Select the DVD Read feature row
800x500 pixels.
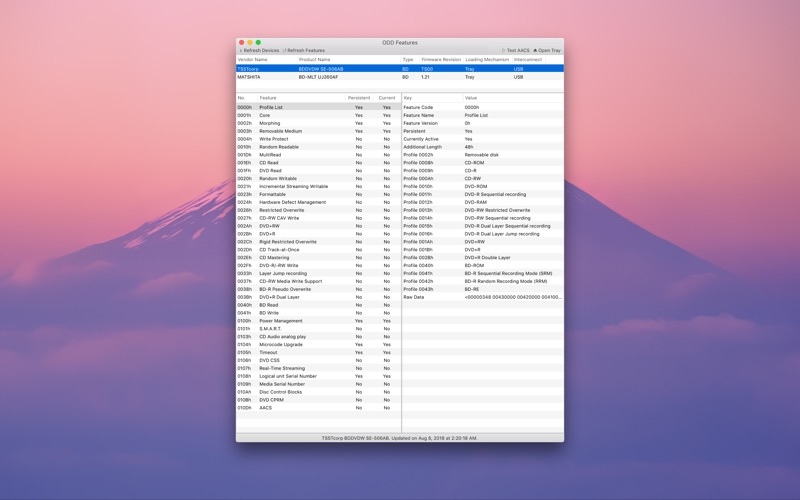318,170
